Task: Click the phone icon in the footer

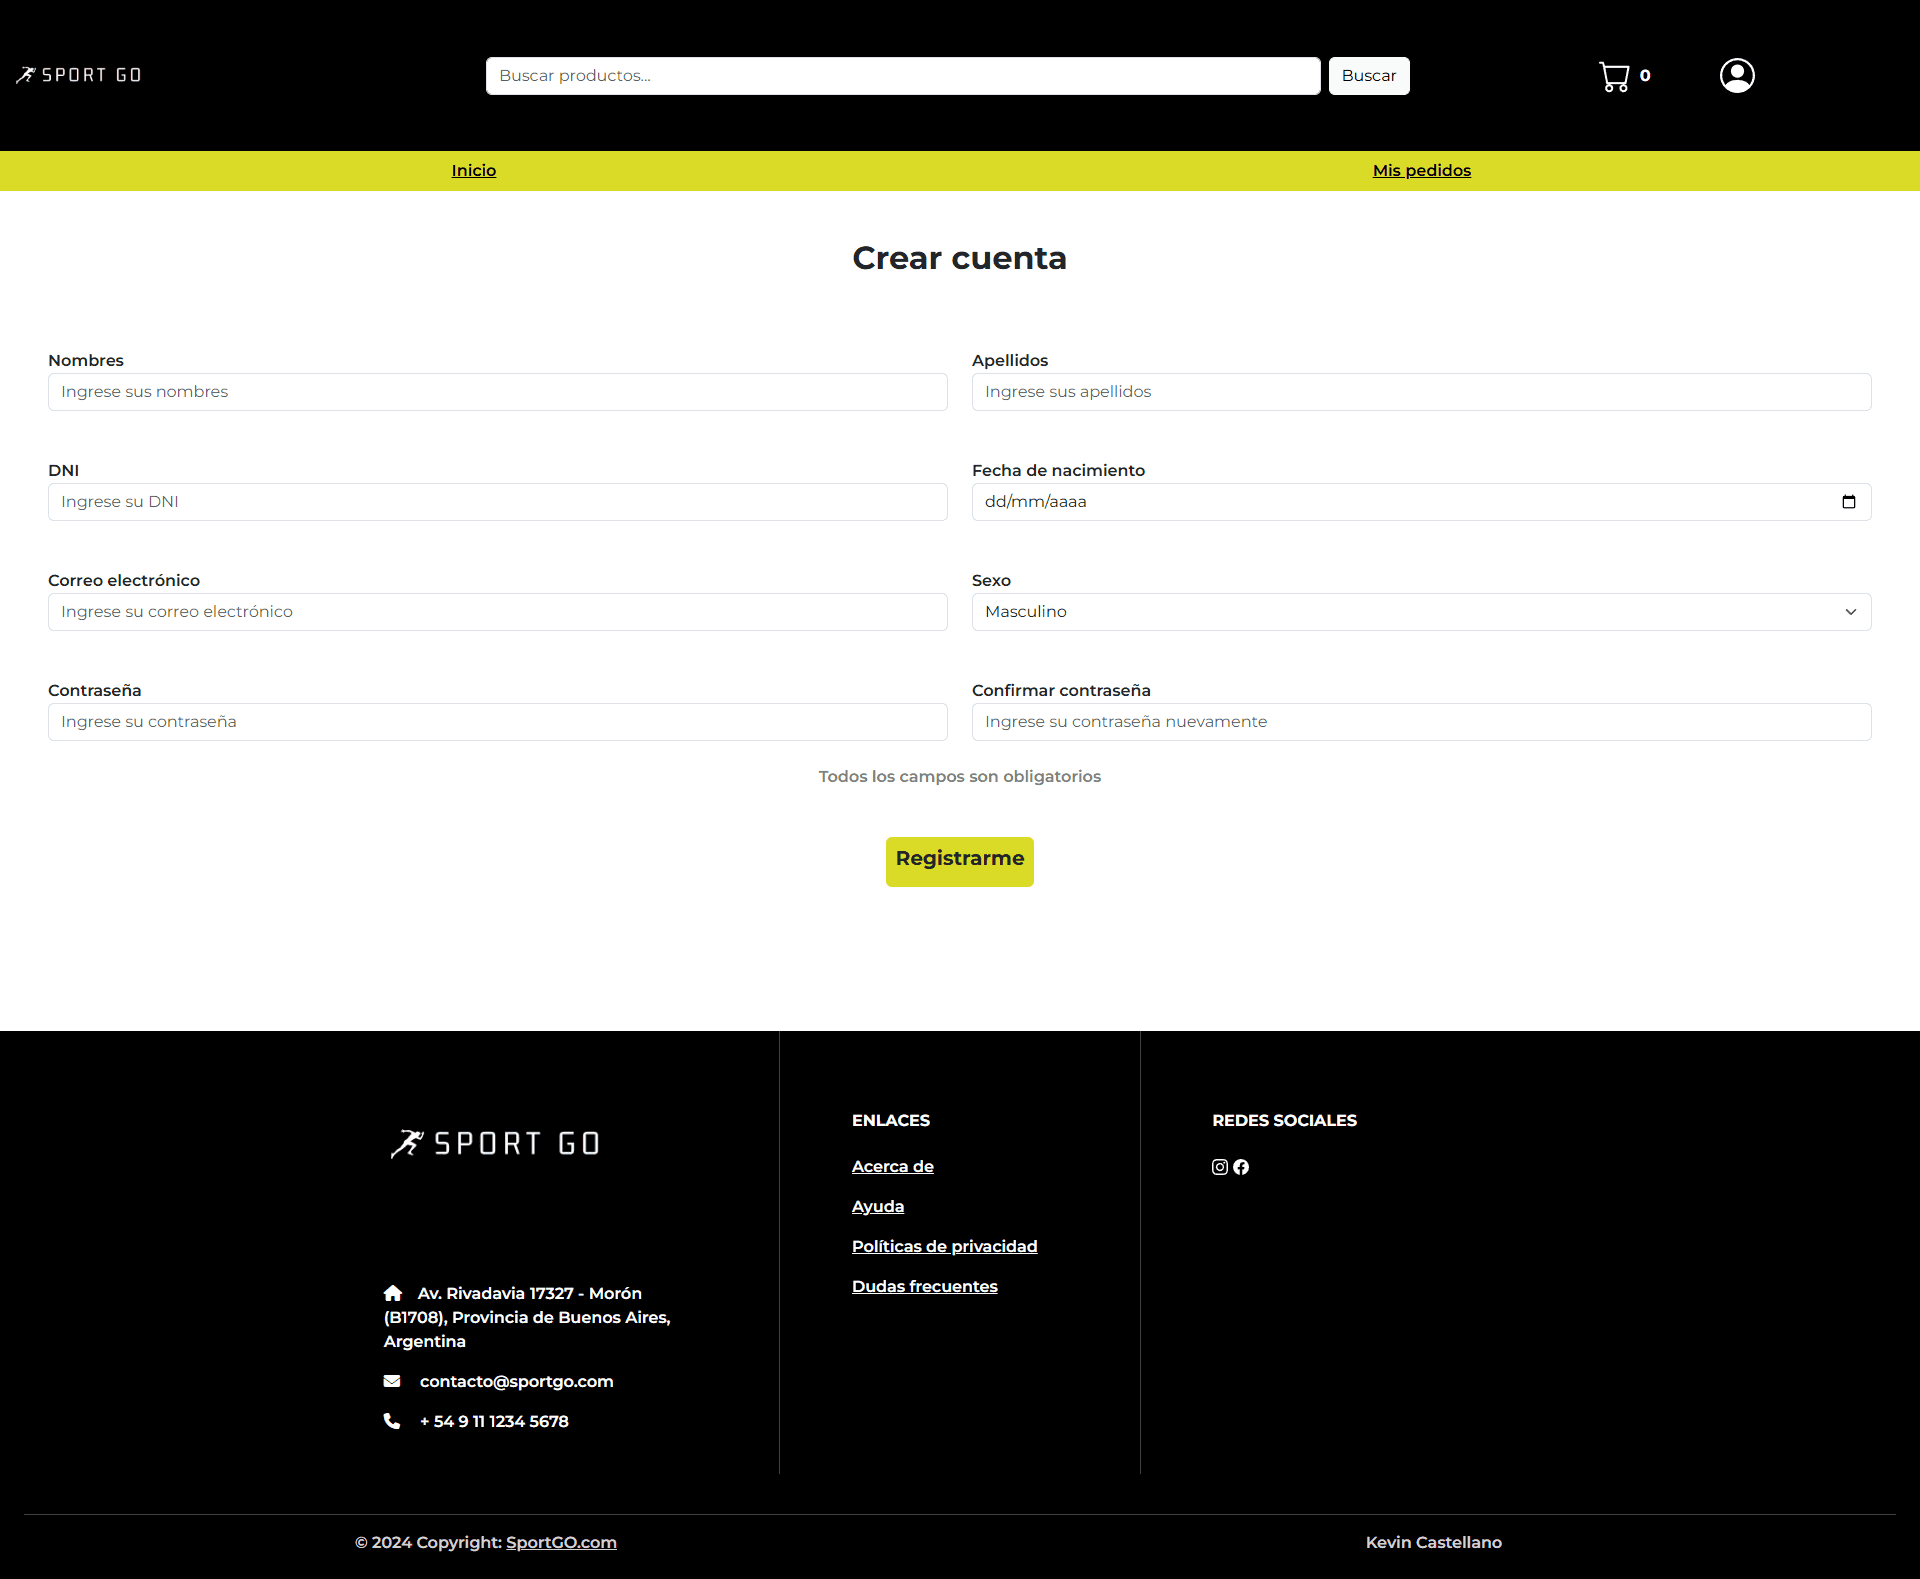Action: 391,1420
